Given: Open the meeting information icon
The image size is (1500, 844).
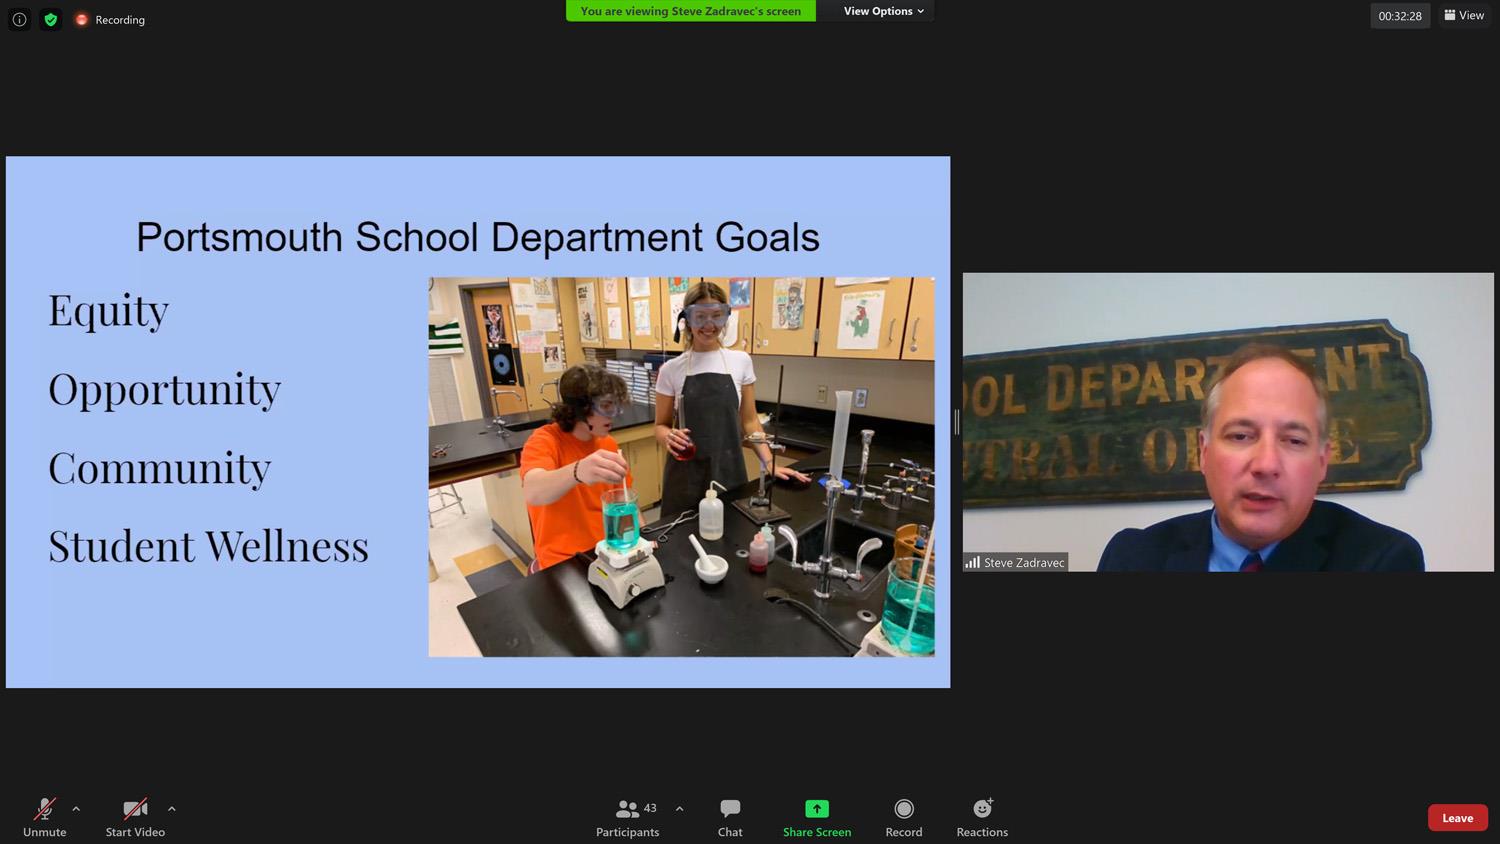Looking at the screenshot, I should 19,19.
